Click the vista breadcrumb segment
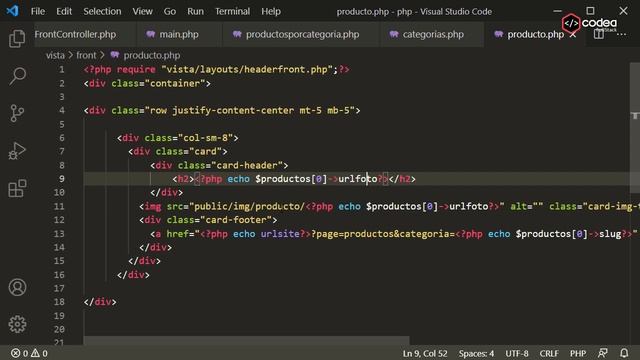This screenshot has height=360, width=640. [x=55, y=55]
